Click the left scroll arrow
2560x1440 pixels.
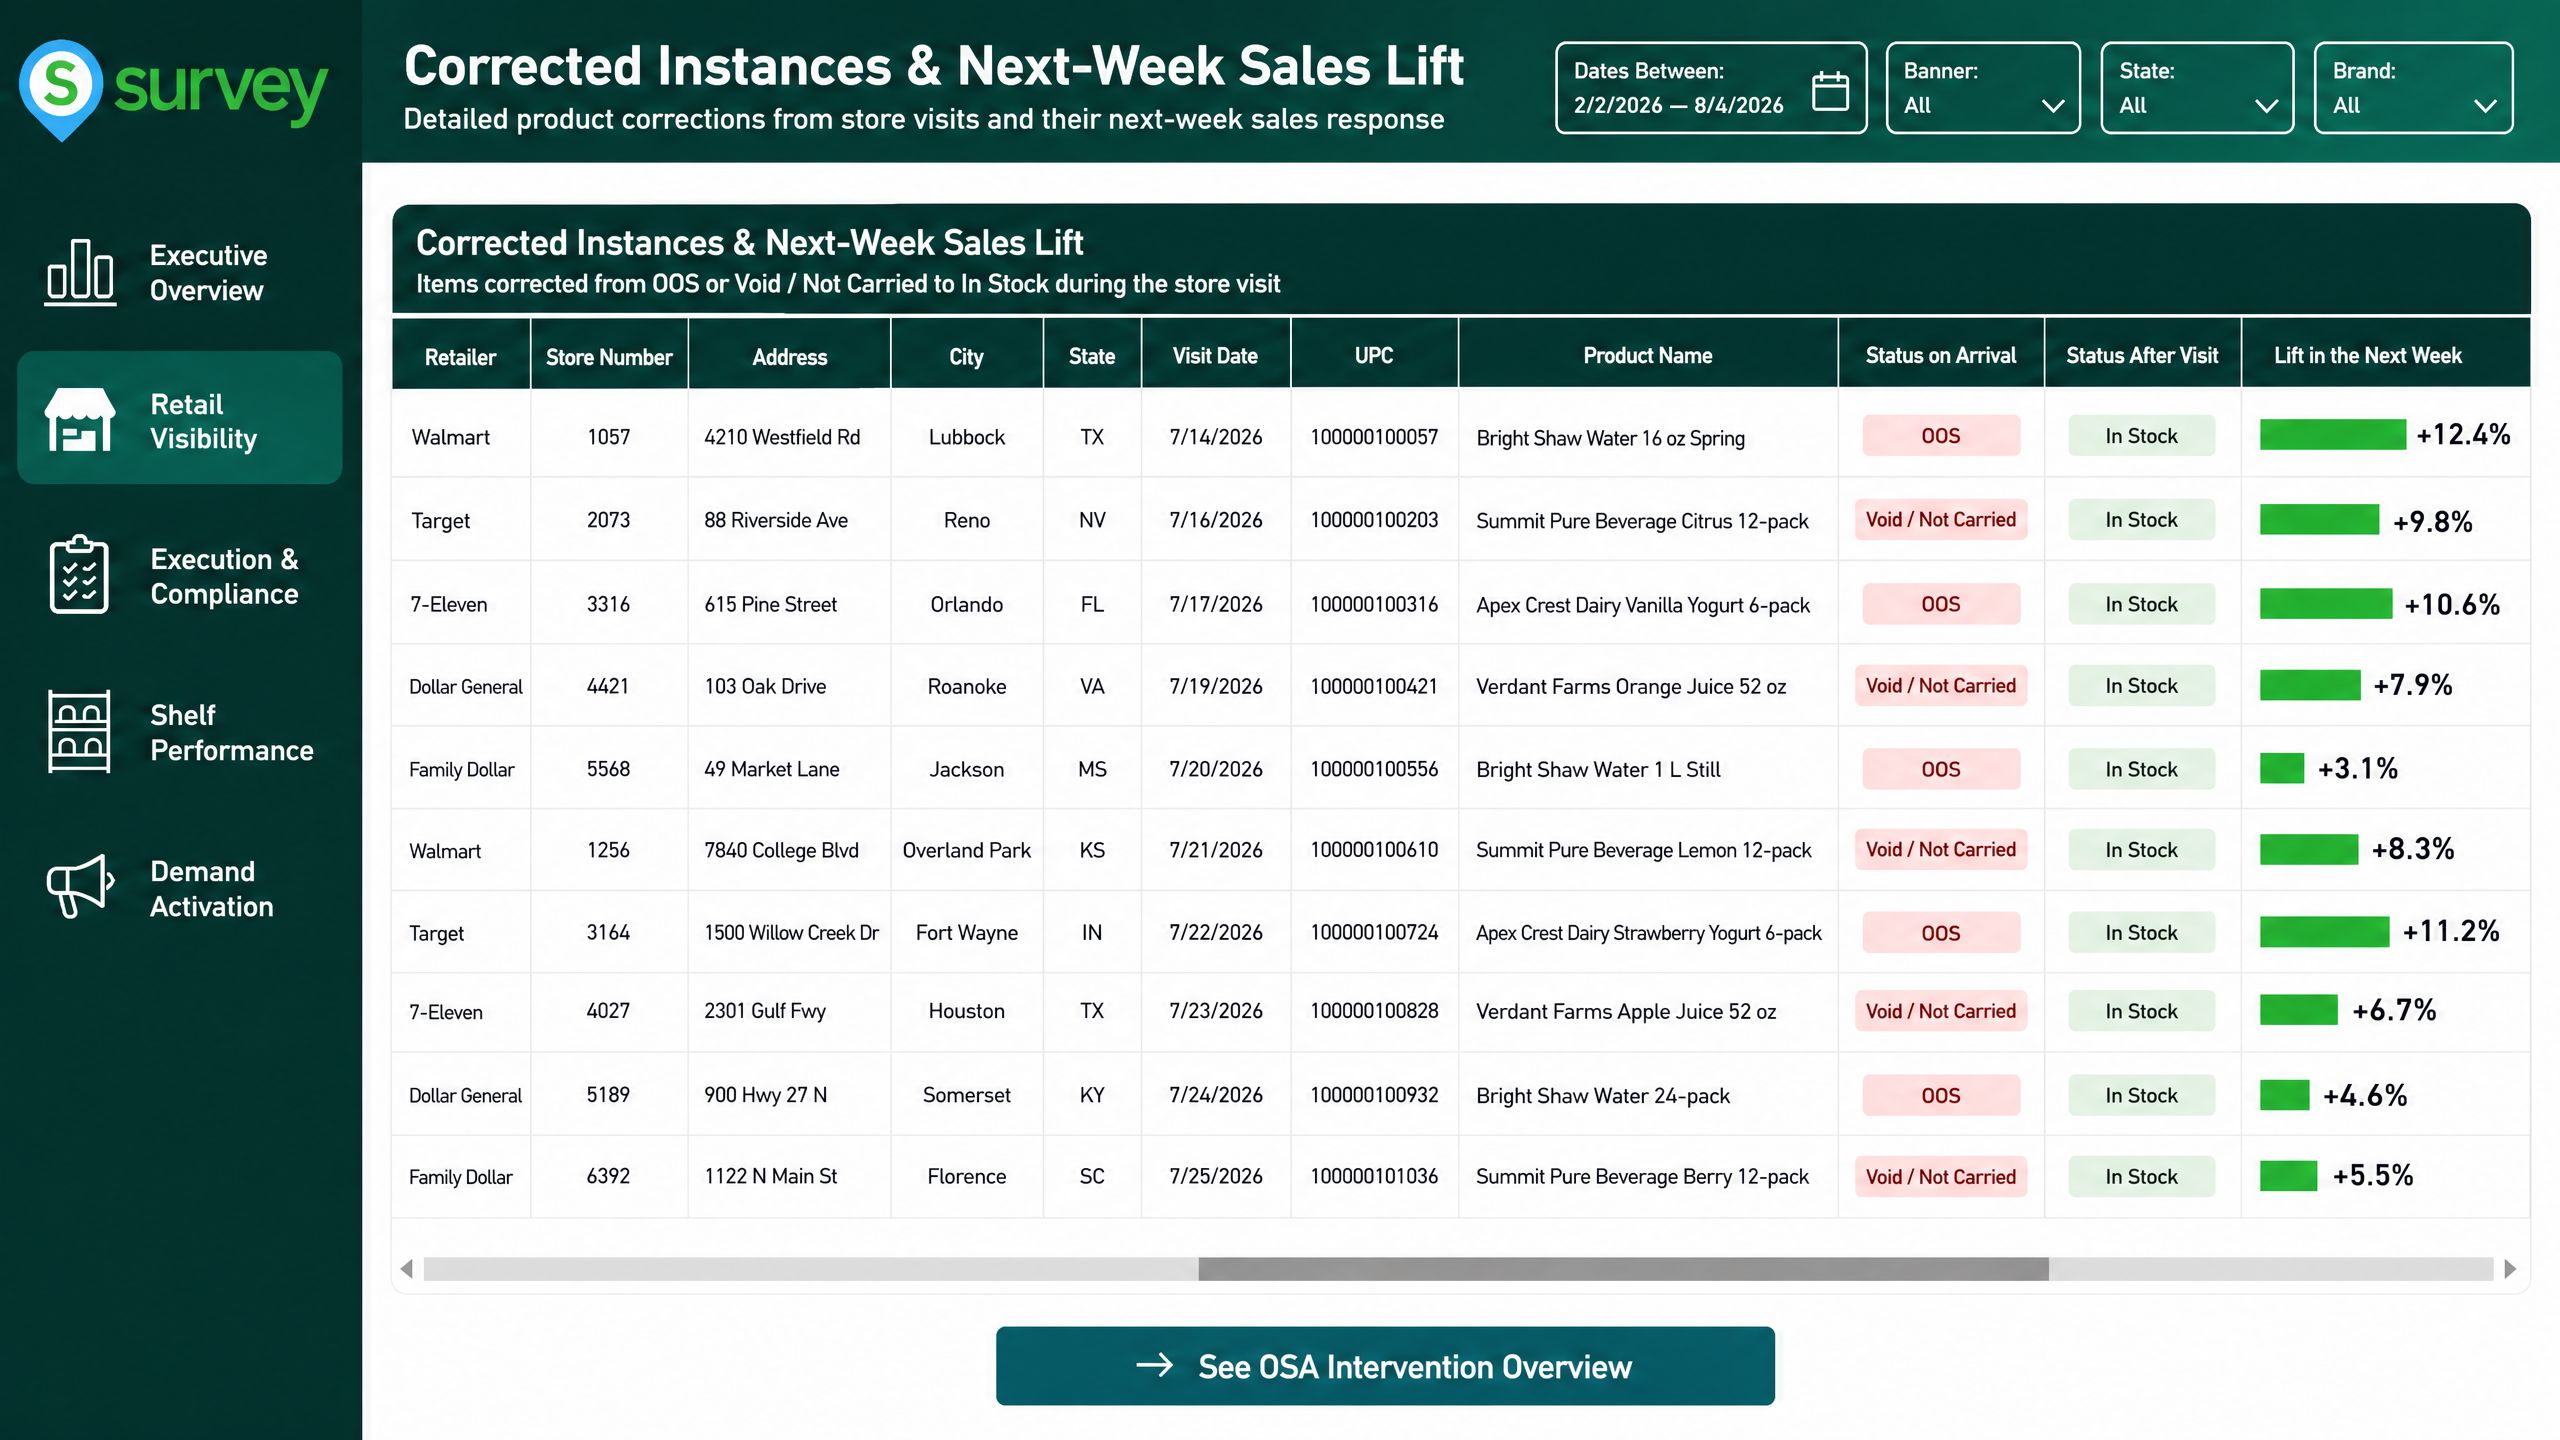406,1269
